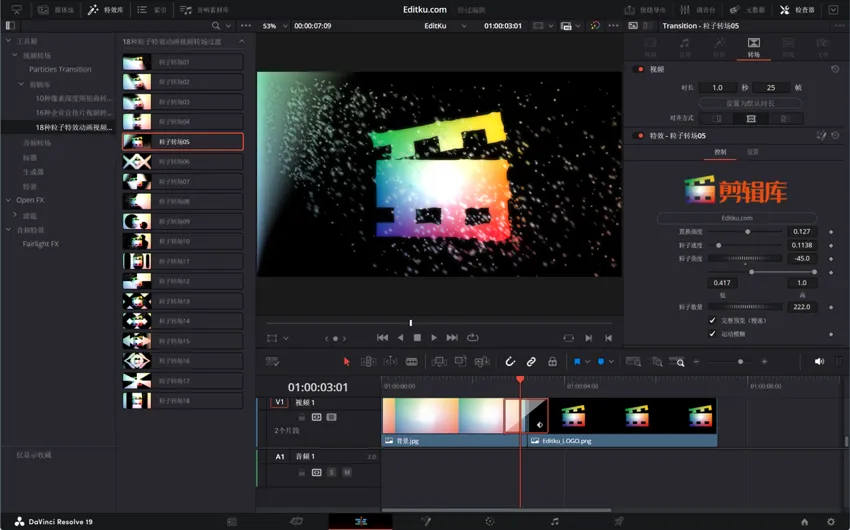
Task: Select the 转场 transition tab in Inspector
Action: pos(753,46)
